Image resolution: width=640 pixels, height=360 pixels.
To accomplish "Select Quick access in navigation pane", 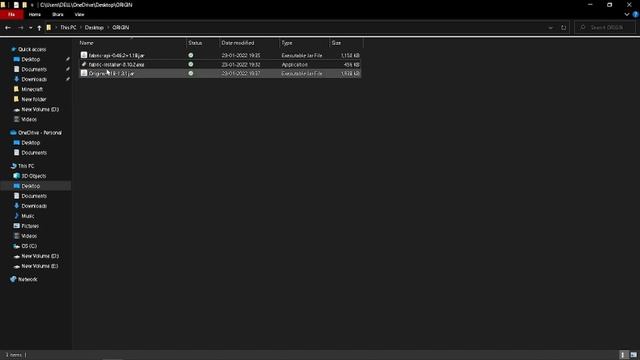I will click(32, 49).
